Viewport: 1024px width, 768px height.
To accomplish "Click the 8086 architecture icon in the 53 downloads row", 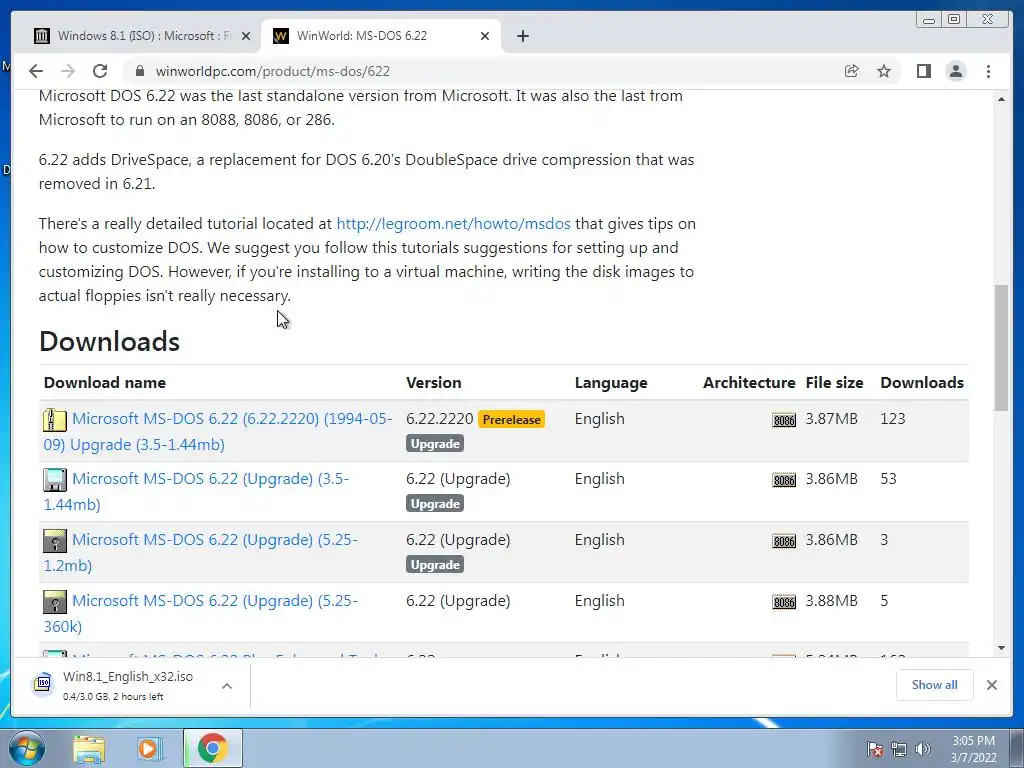I will (784, 480).
